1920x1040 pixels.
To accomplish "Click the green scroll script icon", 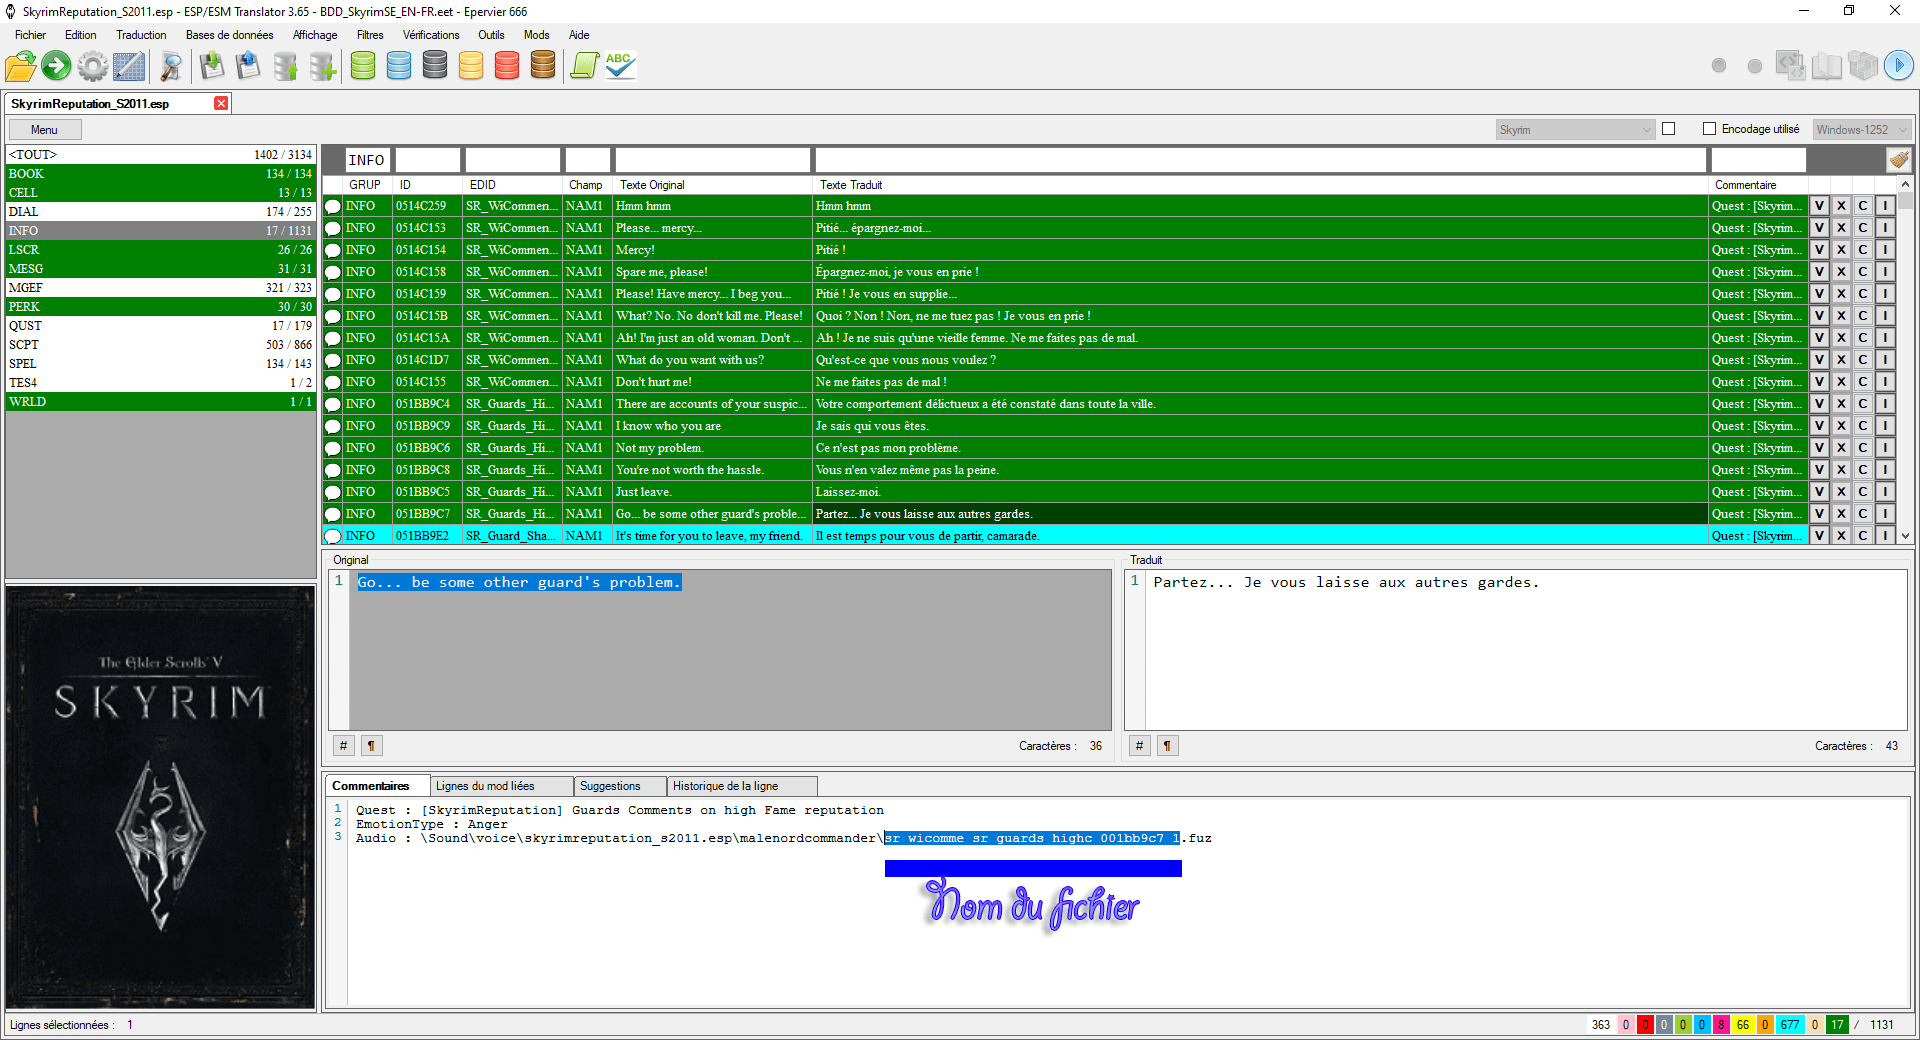I will pyautogui.click(x=584, y=66).
